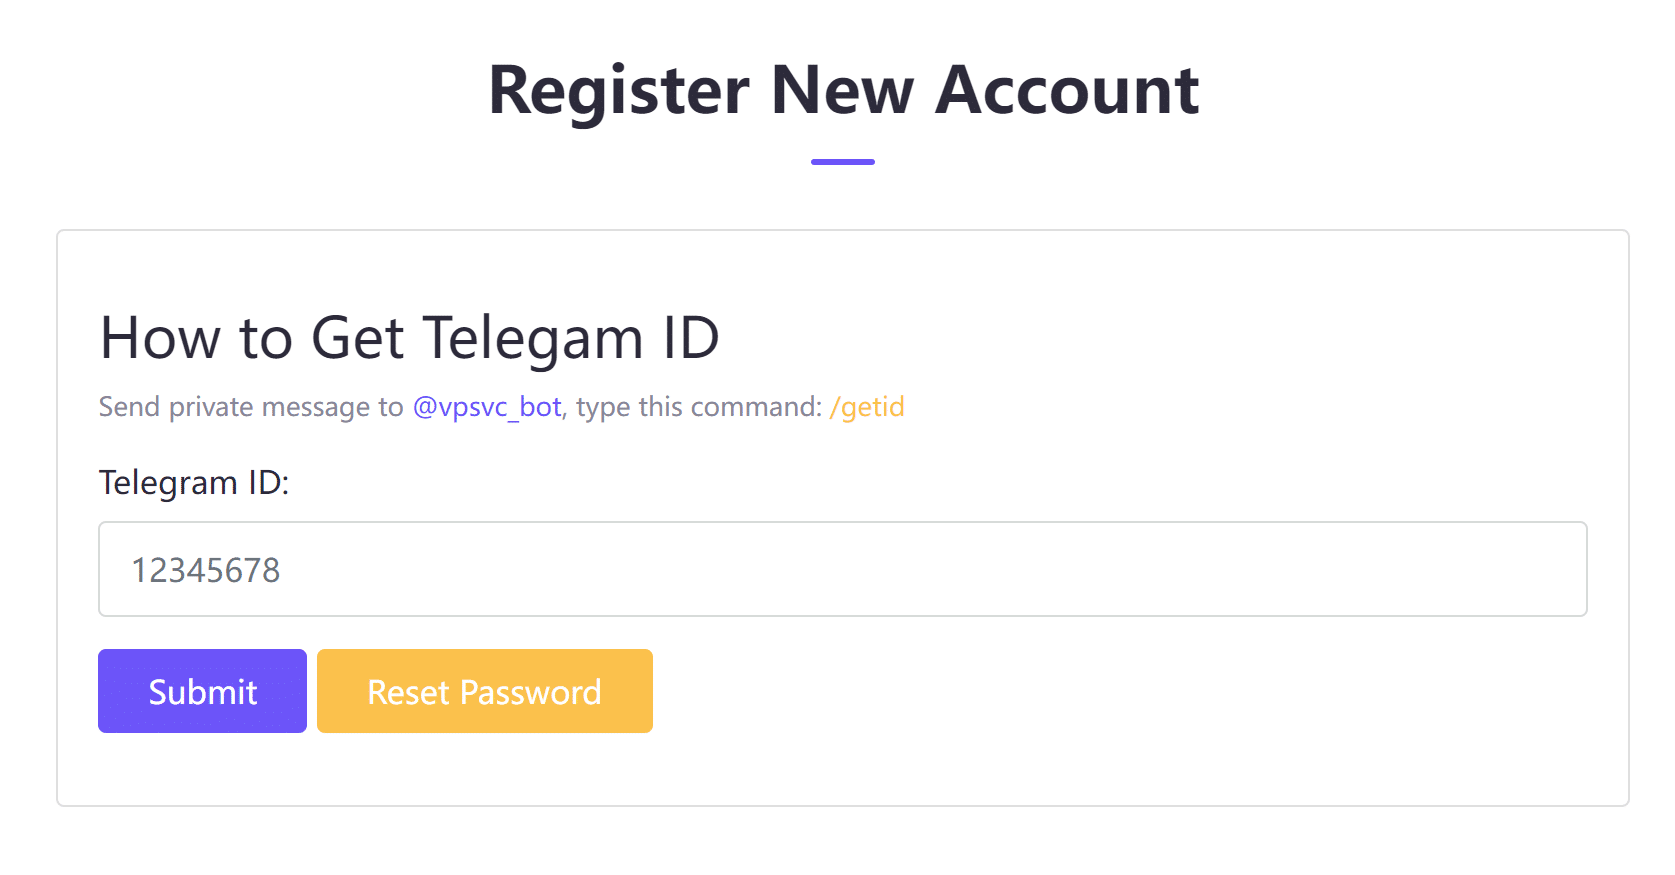Click the Register New Account page title
This screenshot has width=1675, height=875.
(843, 90)
